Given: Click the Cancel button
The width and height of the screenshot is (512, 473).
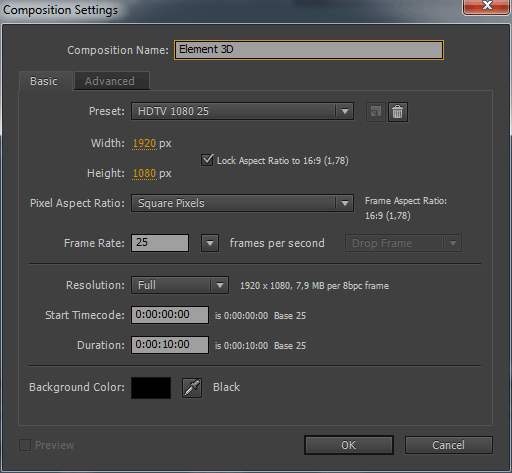Looking at the screenshot, I should pyautogui.click(x=449, y=445).
